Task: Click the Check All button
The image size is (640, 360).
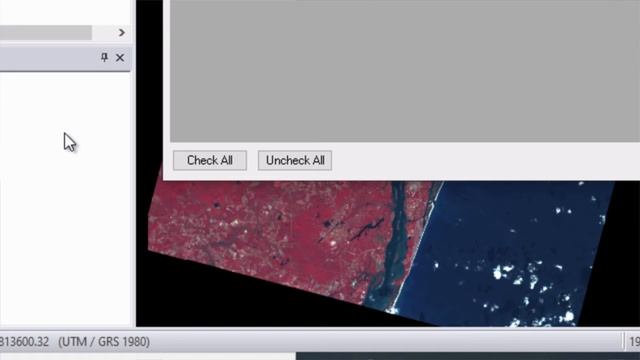Action: [210, 160]
